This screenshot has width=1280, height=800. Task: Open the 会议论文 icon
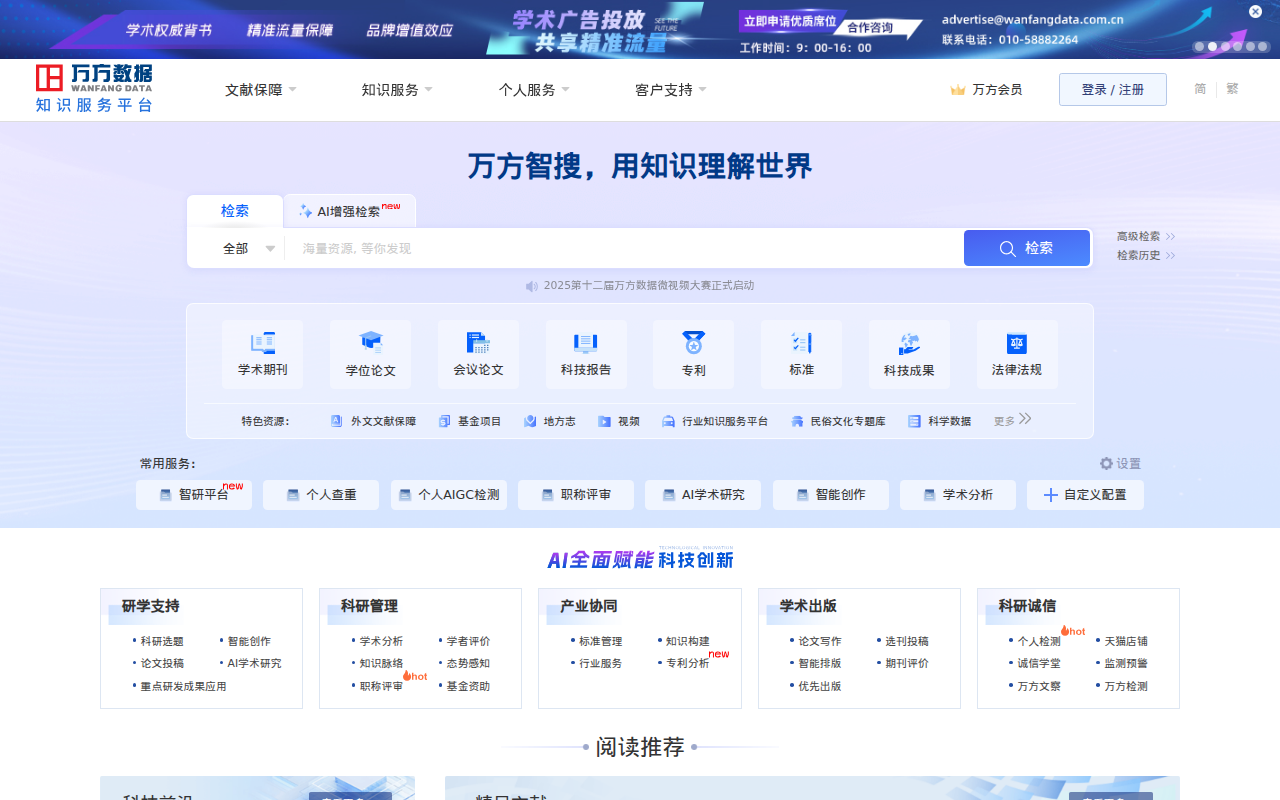(478, 343)
